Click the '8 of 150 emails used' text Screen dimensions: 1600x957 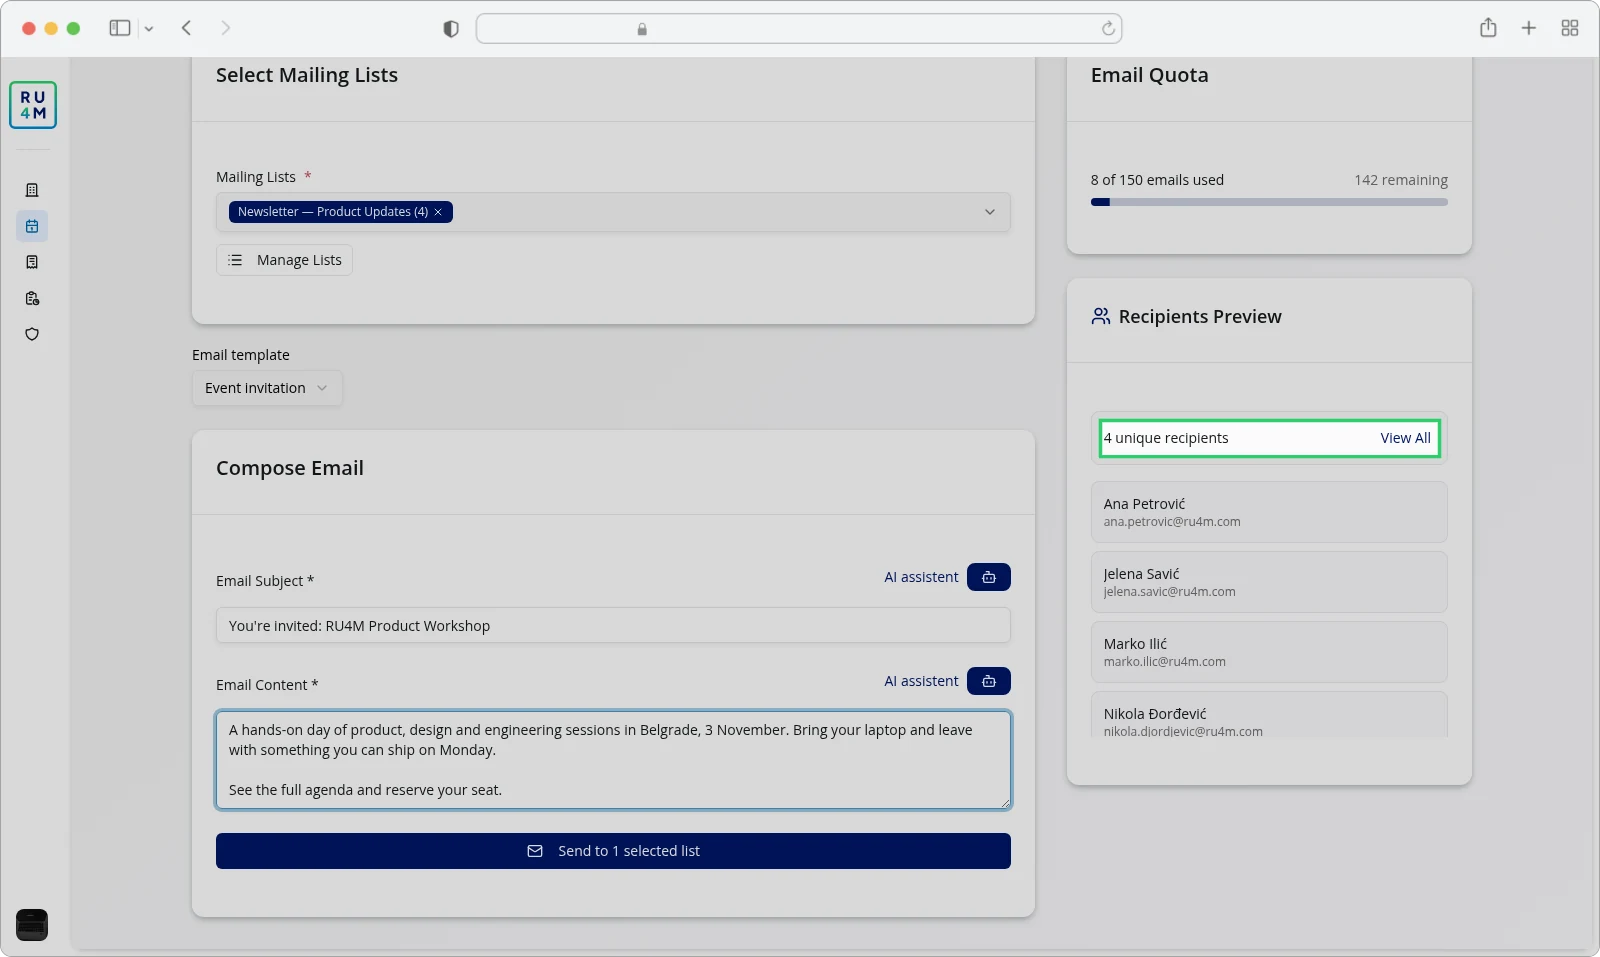click(1157, 180)
